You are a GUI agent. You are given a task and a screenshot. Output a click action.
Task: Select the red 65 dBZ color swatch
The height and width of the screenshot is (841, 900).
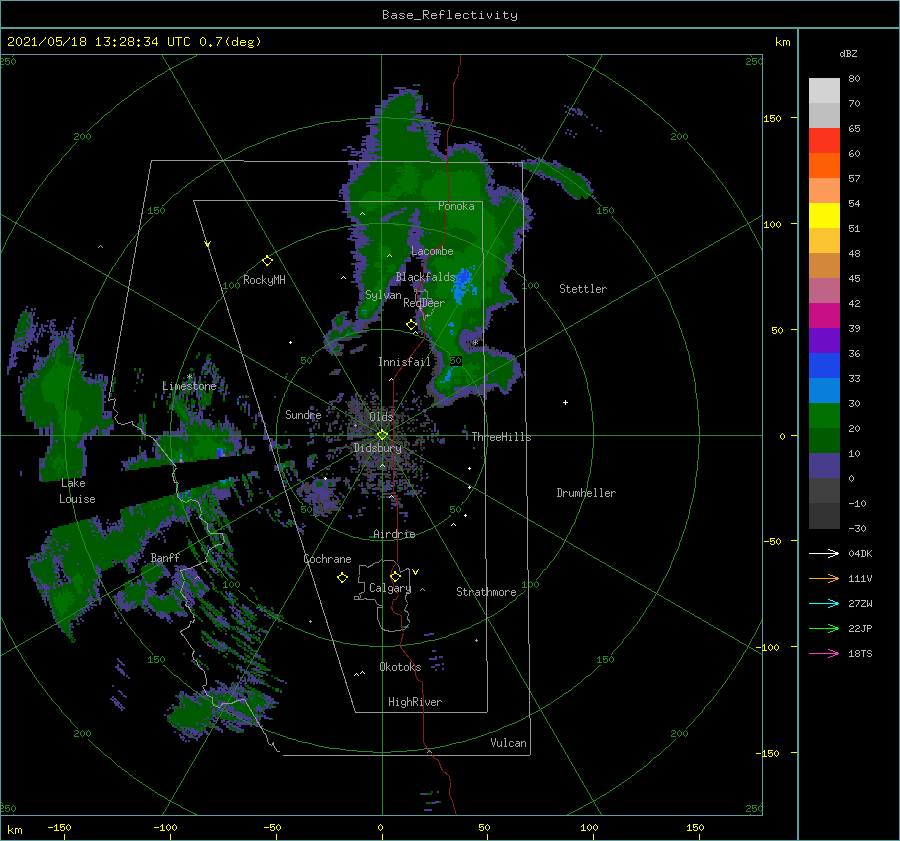[x=824, y=140]
